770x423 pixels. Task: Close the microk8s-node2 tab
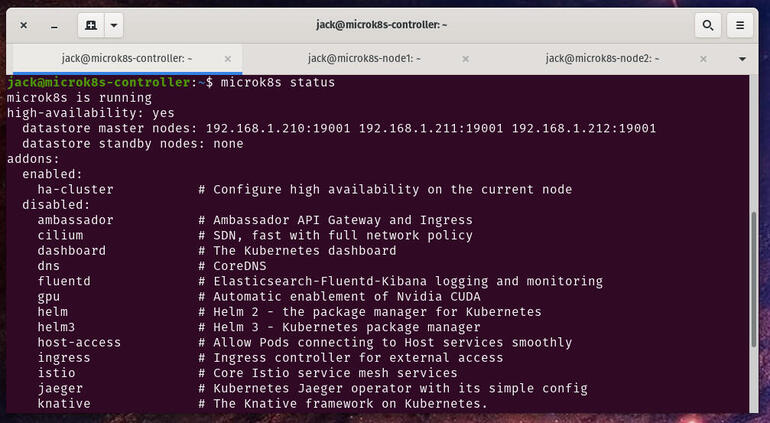tap(703, 59)
